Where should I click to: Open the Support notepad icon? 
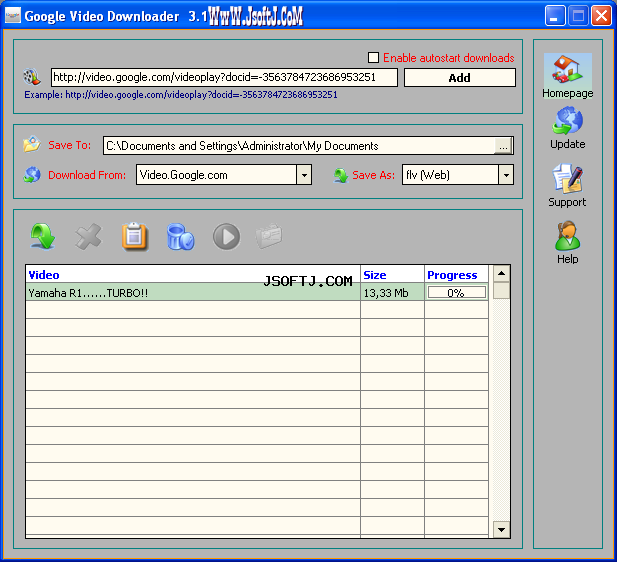567,178
